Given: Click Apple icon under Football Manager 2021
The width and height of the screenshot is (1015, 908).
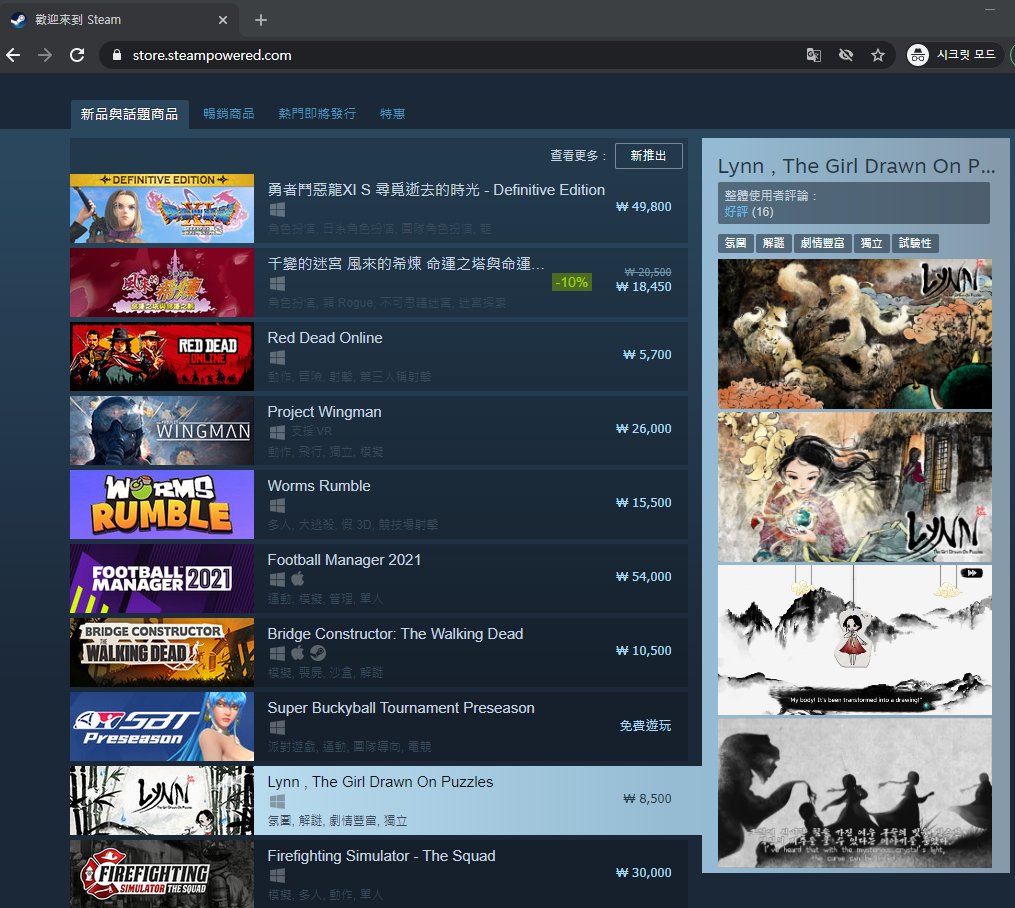Looking at the screenshot, I should pos(297,579).
